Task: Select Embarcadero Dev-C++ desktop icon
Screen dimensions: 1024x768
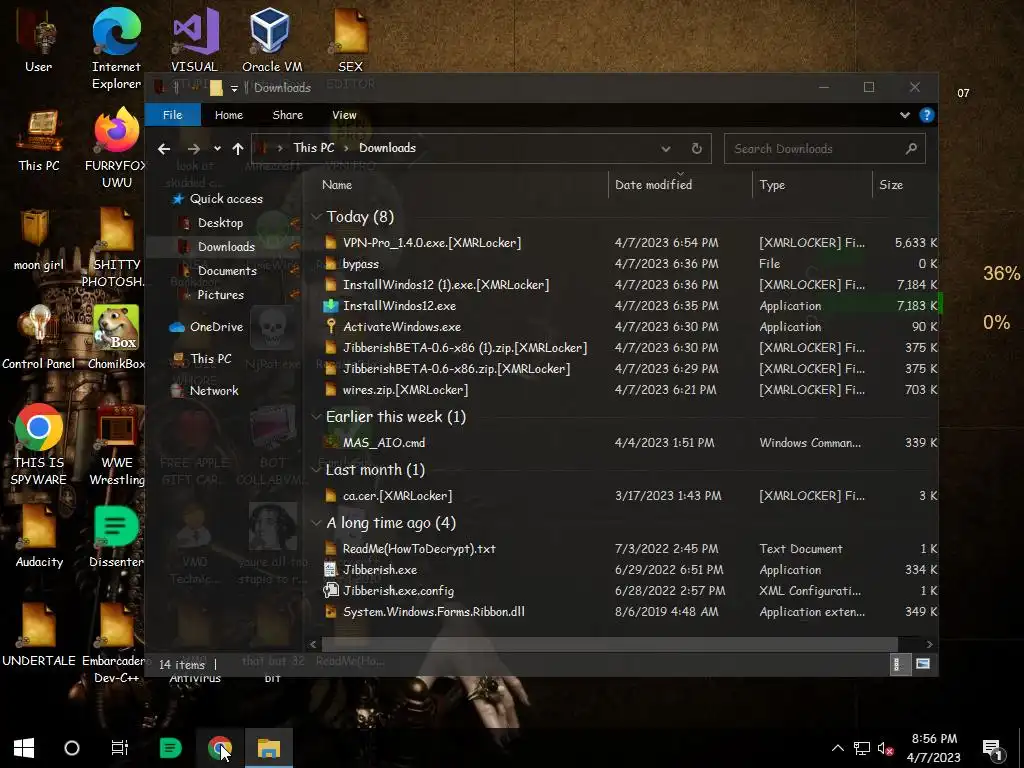Action: [115, 644]
